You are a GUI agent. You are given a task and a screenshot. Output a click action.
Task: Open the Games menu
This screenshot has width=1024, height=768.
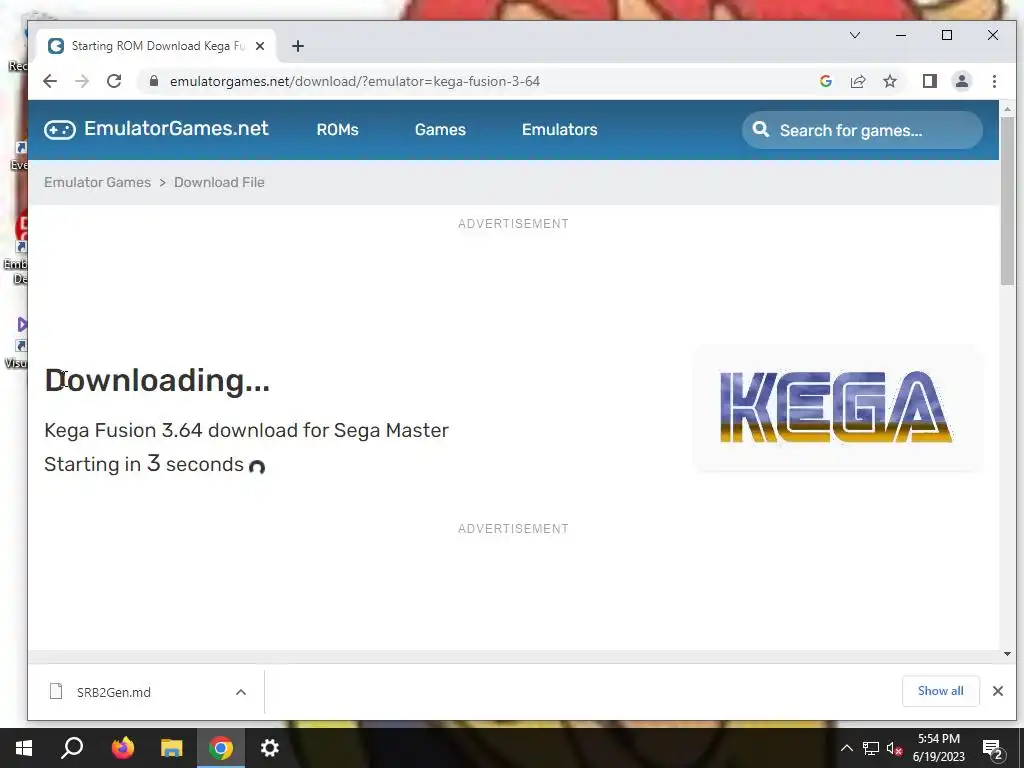click(x=440, y=129)
